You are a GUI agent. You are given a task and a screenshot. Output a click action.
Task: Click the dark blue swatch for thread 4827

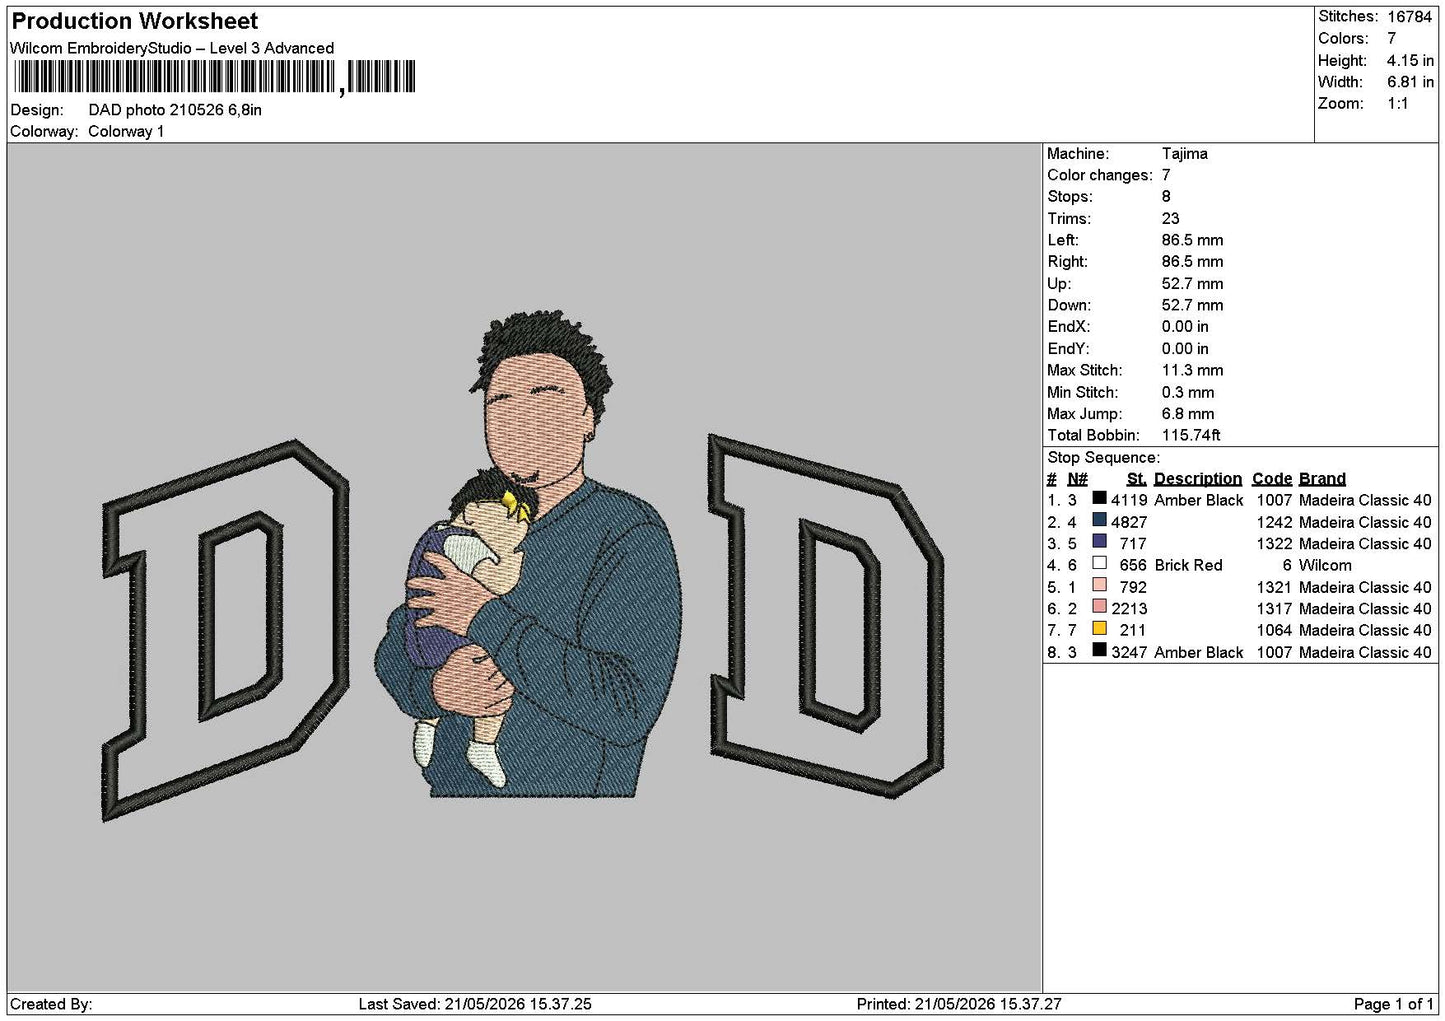click(1099, 520)
